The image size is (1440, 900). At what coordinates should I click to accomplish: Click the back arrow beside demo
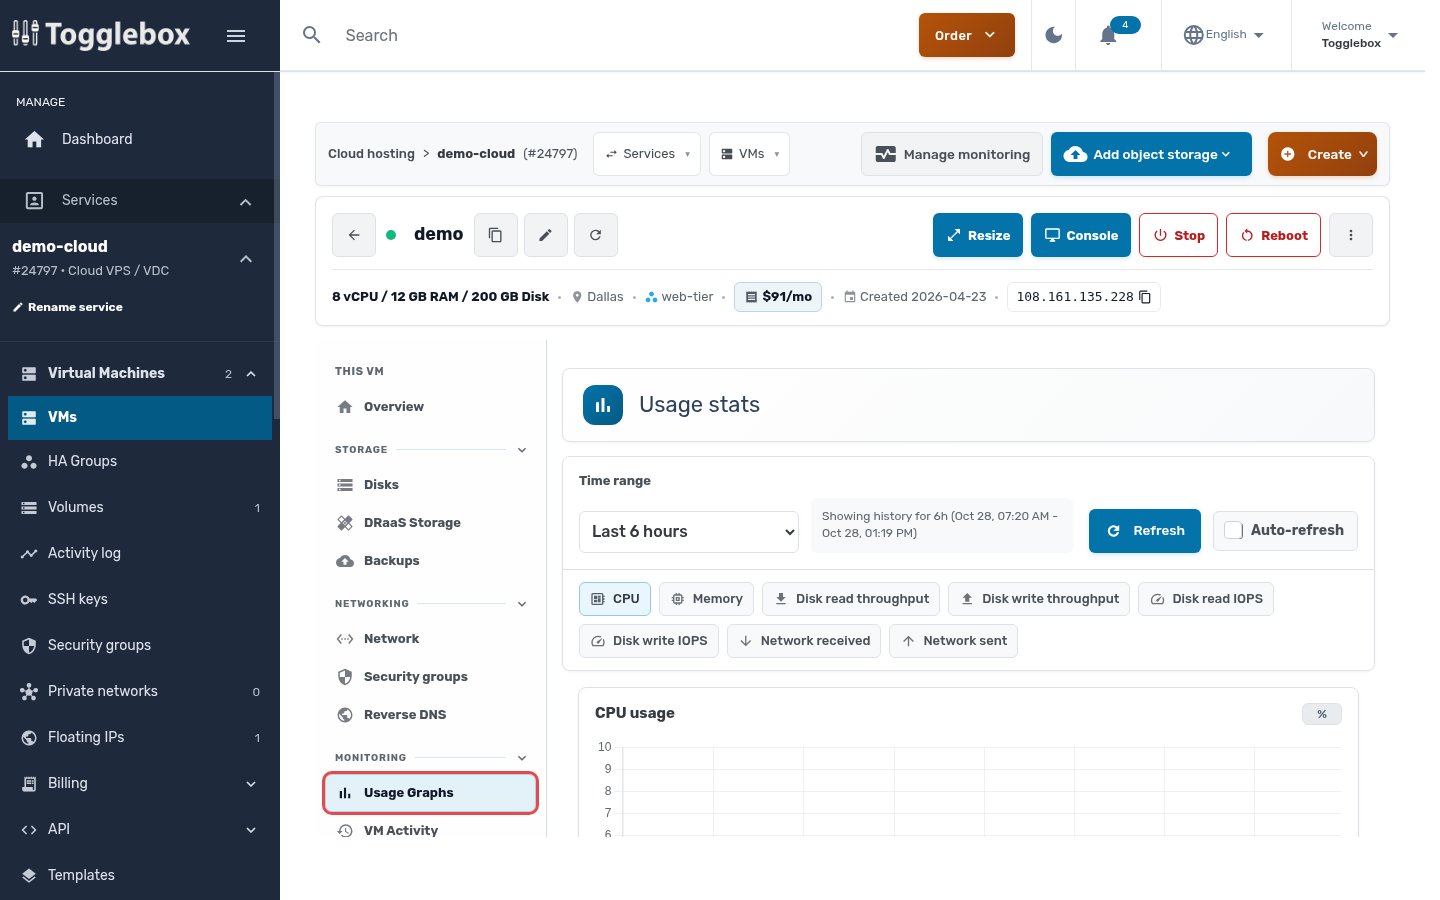(x=354, y=235)
